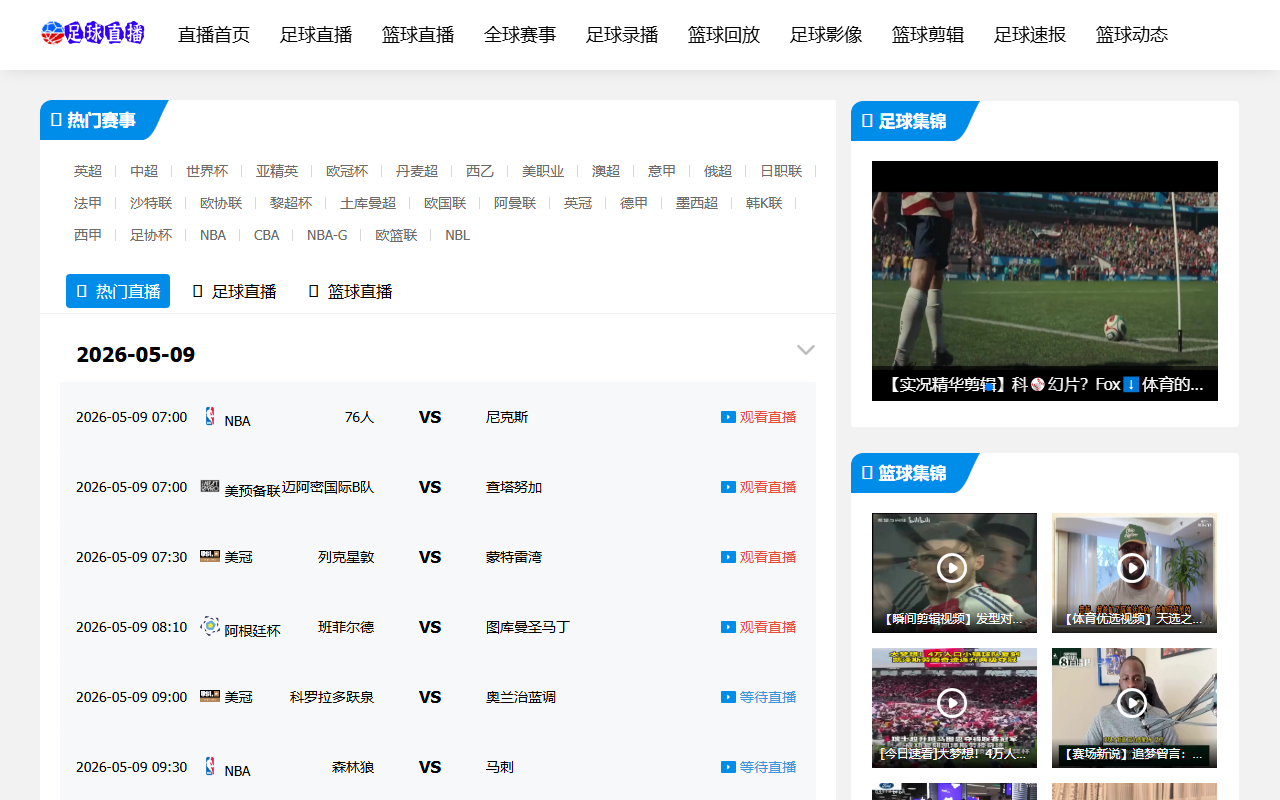The image size is (1280, 800).
Task: Collapse the 2026-05-09 date section
Action: (806, 350)
